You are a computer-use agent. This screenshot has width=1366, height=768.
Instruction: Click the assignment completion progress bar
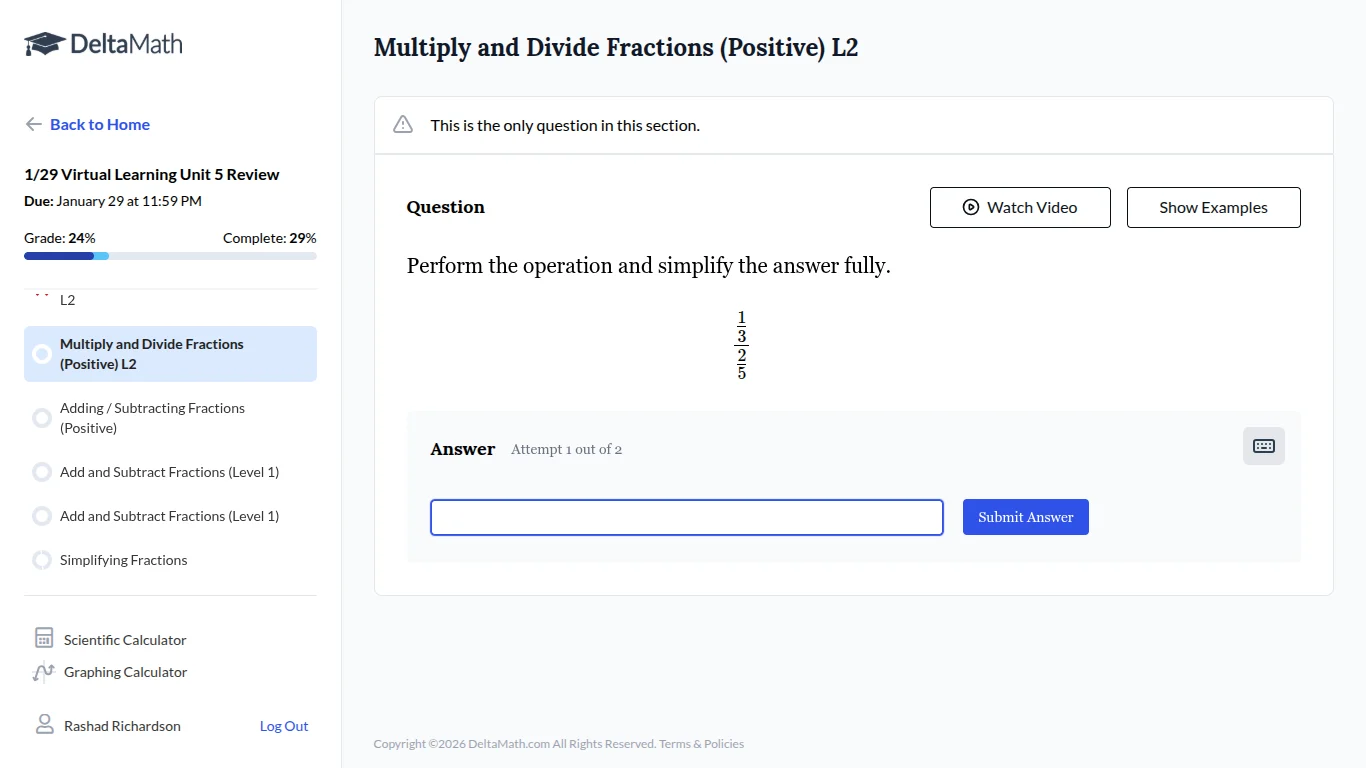(170, 256)
